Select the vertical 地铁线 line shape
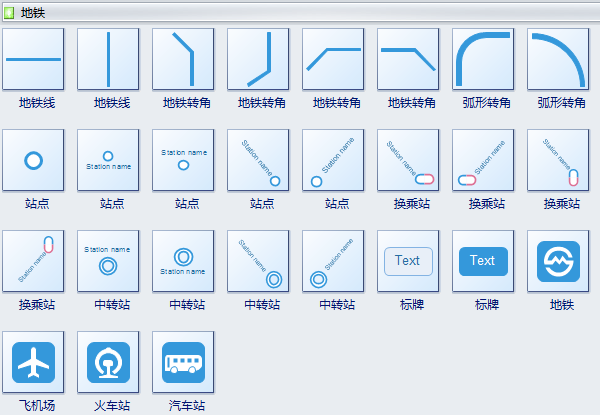This screenshot has width=600, height=415. pos(108,59)
